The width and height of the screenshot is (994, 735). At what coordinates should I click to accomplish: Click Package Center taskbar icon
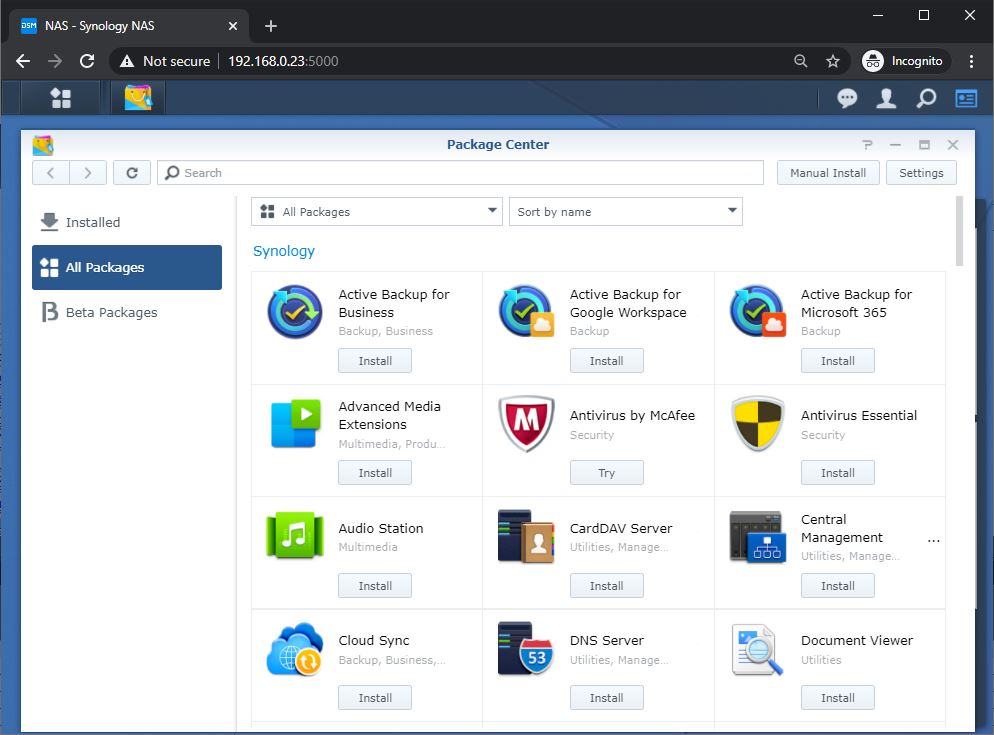click(138, 98)
